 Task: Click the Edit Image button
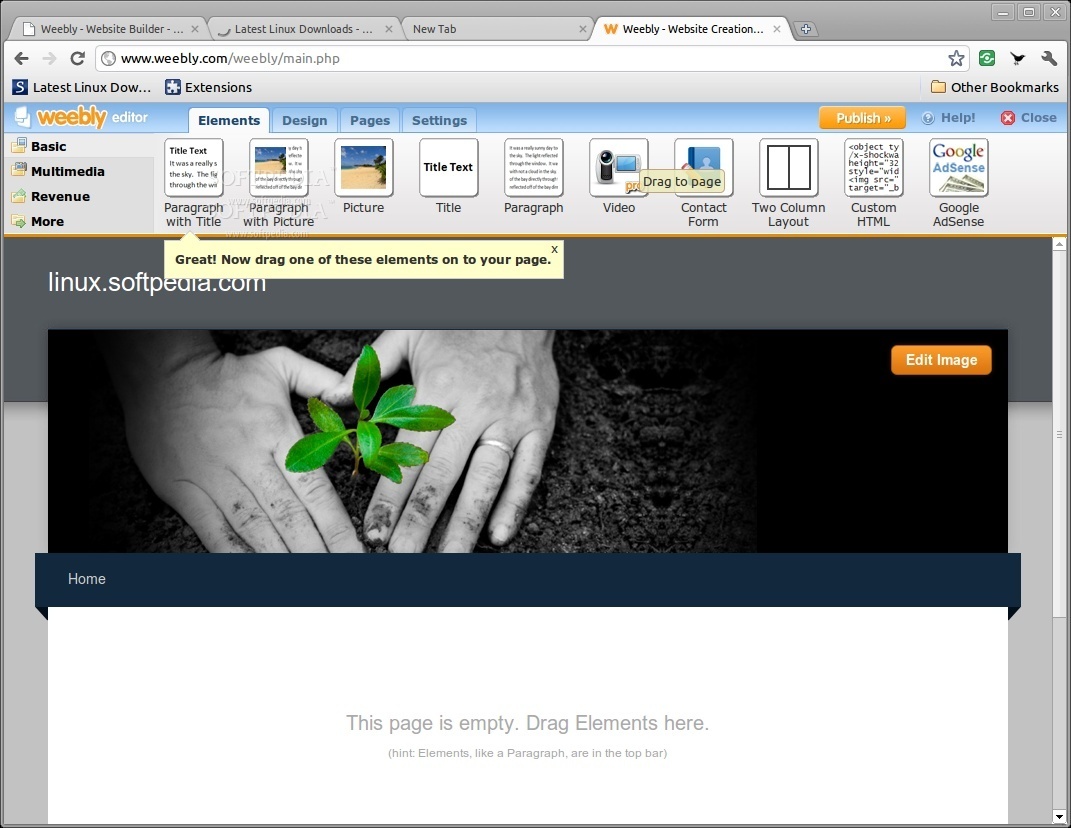tap(940, 359)
